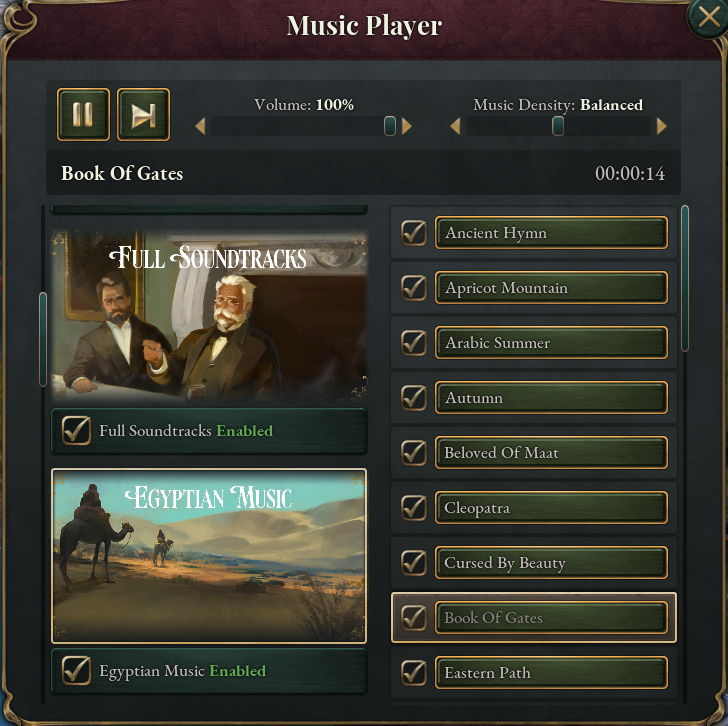Close the Music Player window
This screenshot has height=726, width=728.
[x=708, y=18]
